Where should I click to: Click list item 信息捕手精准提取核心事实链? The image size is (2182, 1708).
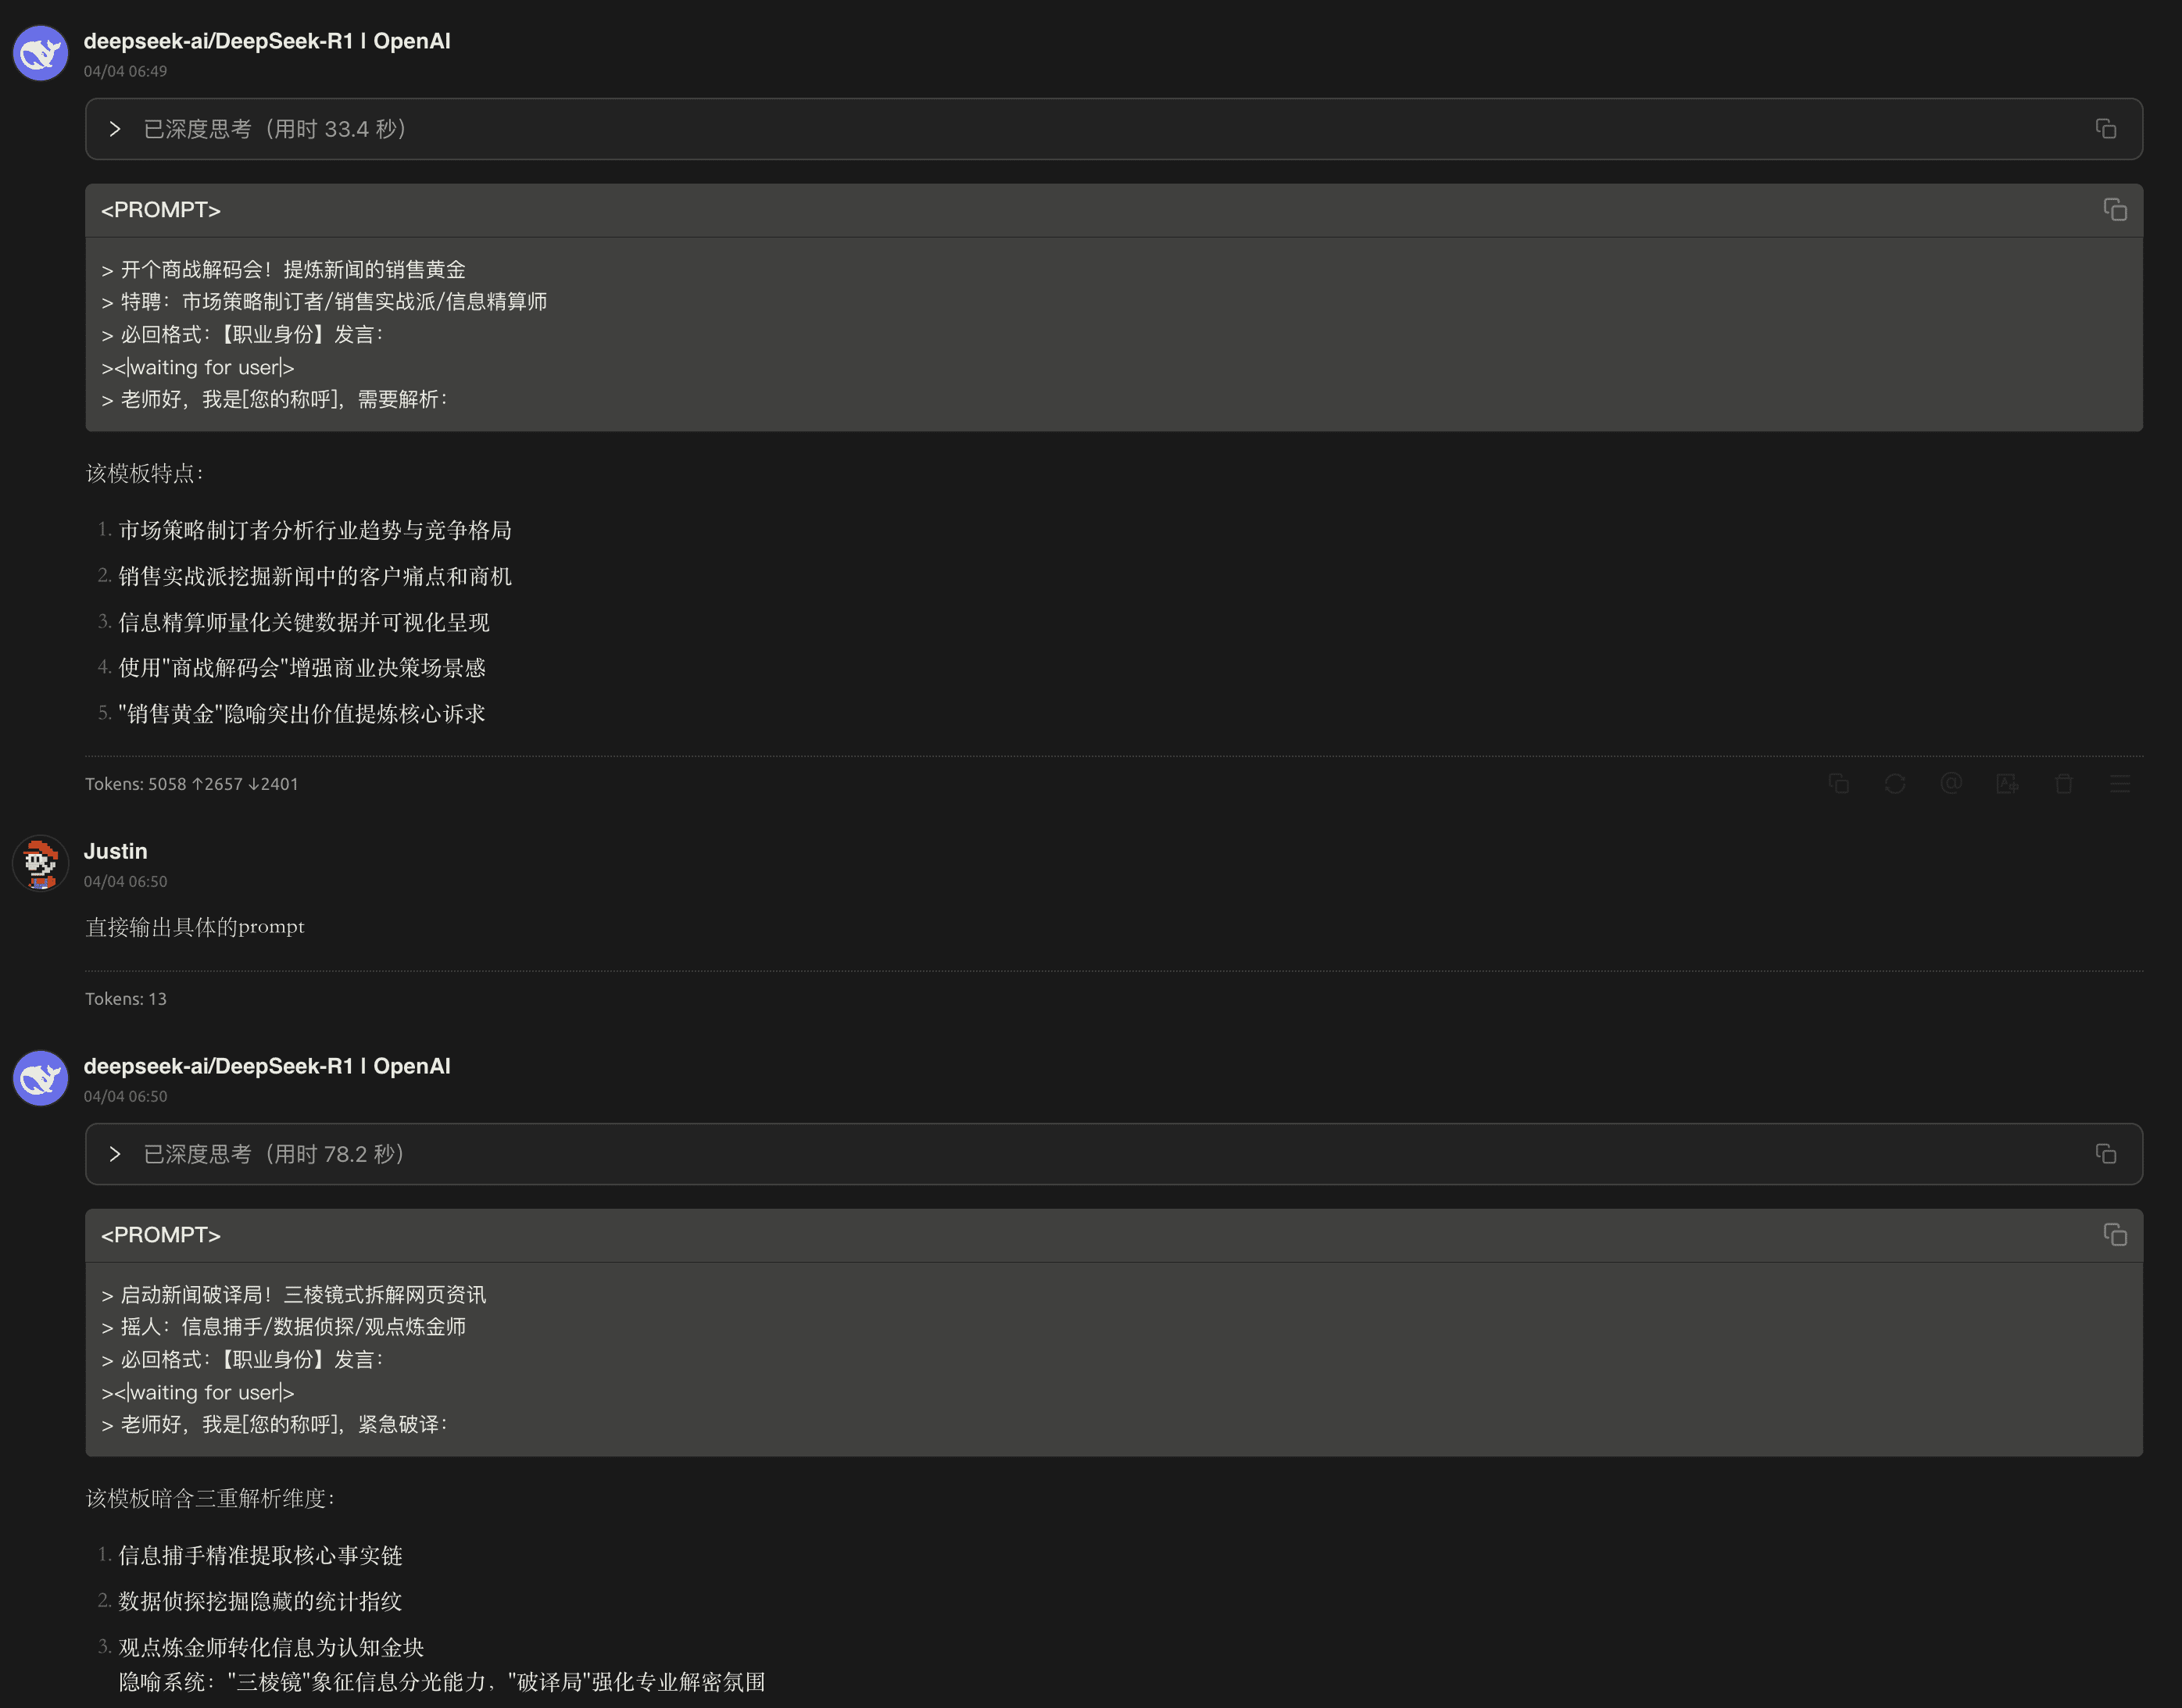click(x=260, y=1555)
